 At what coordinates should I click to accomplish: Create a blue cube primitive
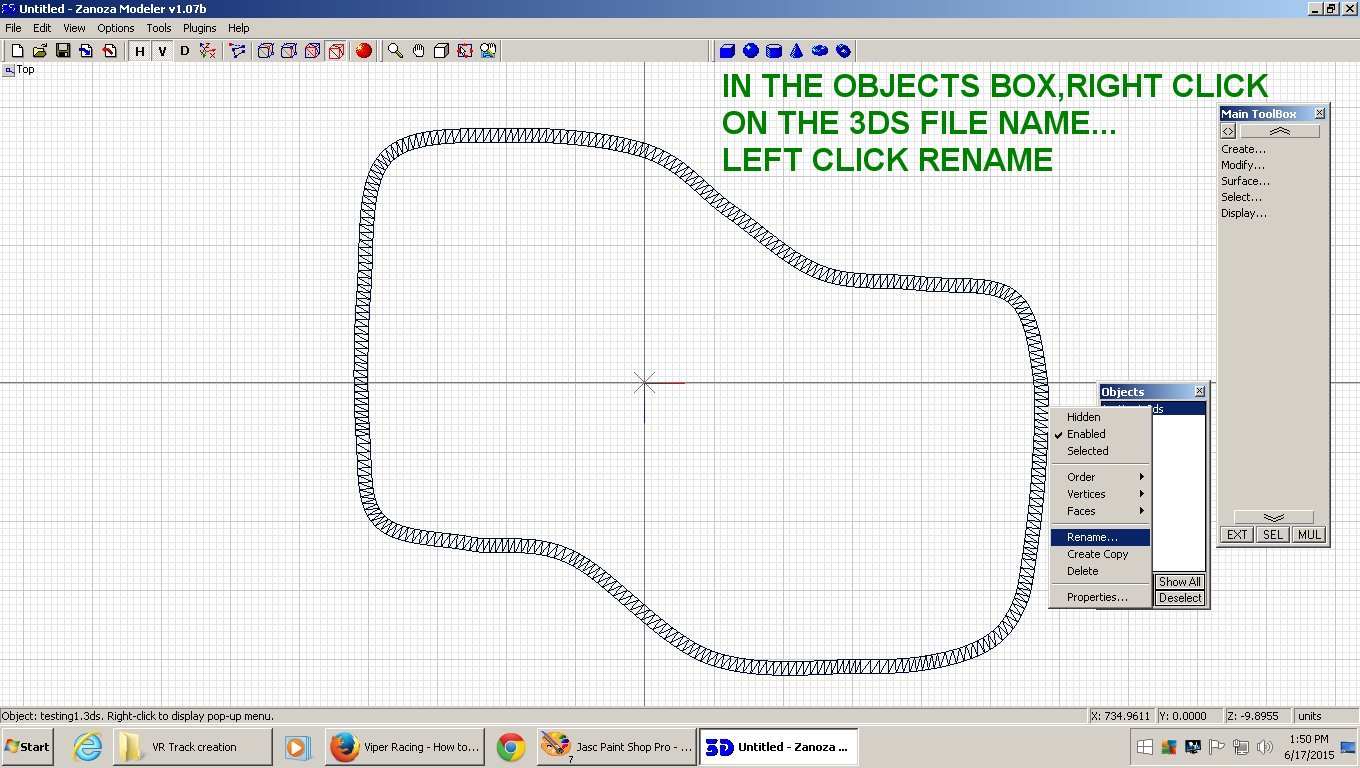click(x=728, y=51)
